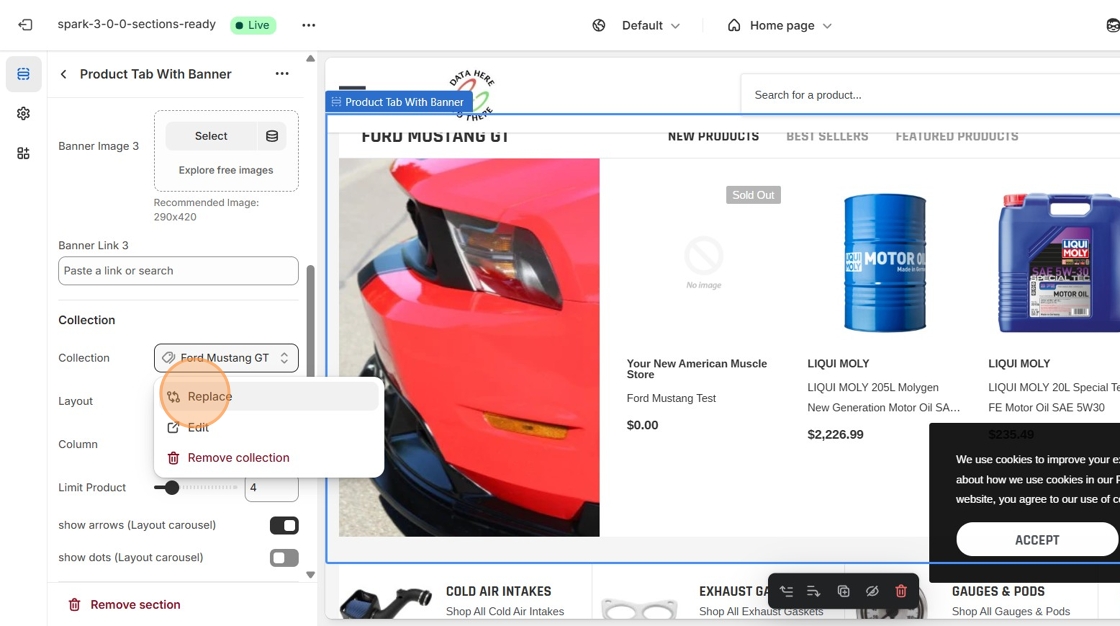Click LIQUI MOLY 205L Molygen product title

884,397
